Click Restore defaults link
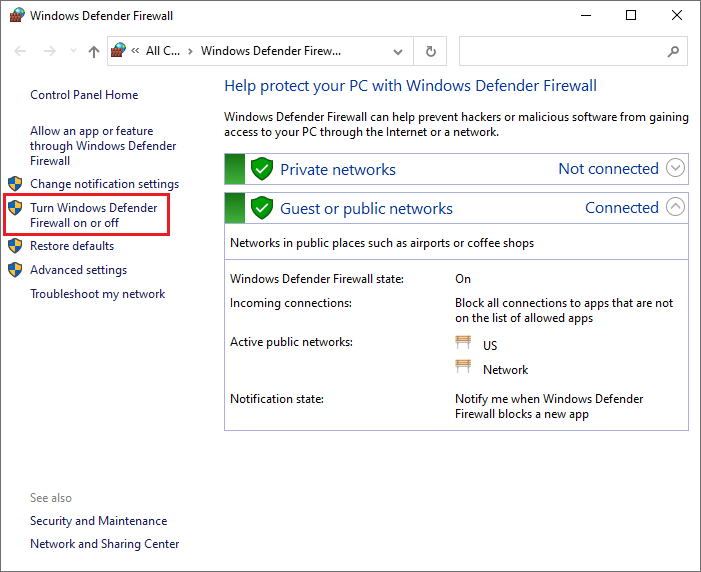The width and height of the screenshot is (701, 572). (72, 246)
